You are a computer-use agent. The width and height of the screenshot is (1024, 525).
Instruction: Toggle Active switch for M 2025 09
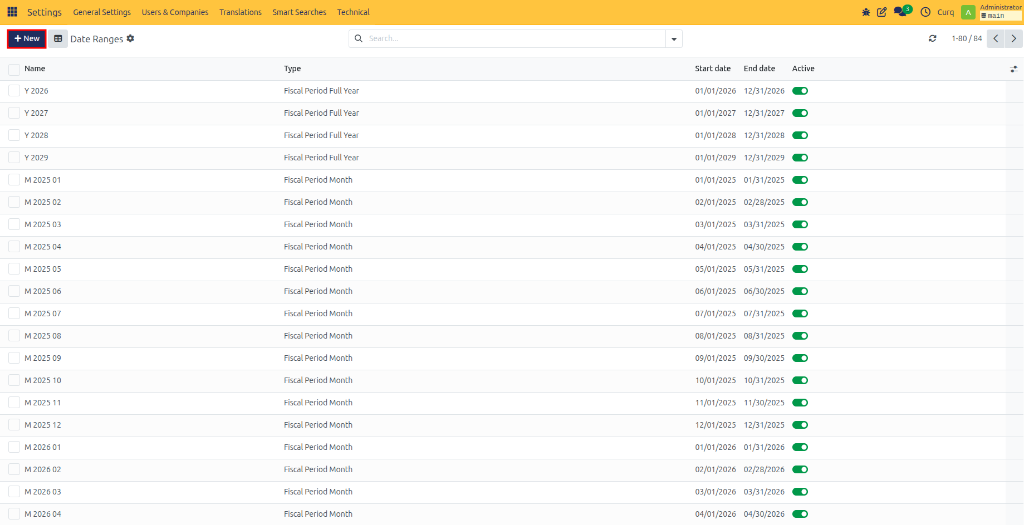[800, 358]
